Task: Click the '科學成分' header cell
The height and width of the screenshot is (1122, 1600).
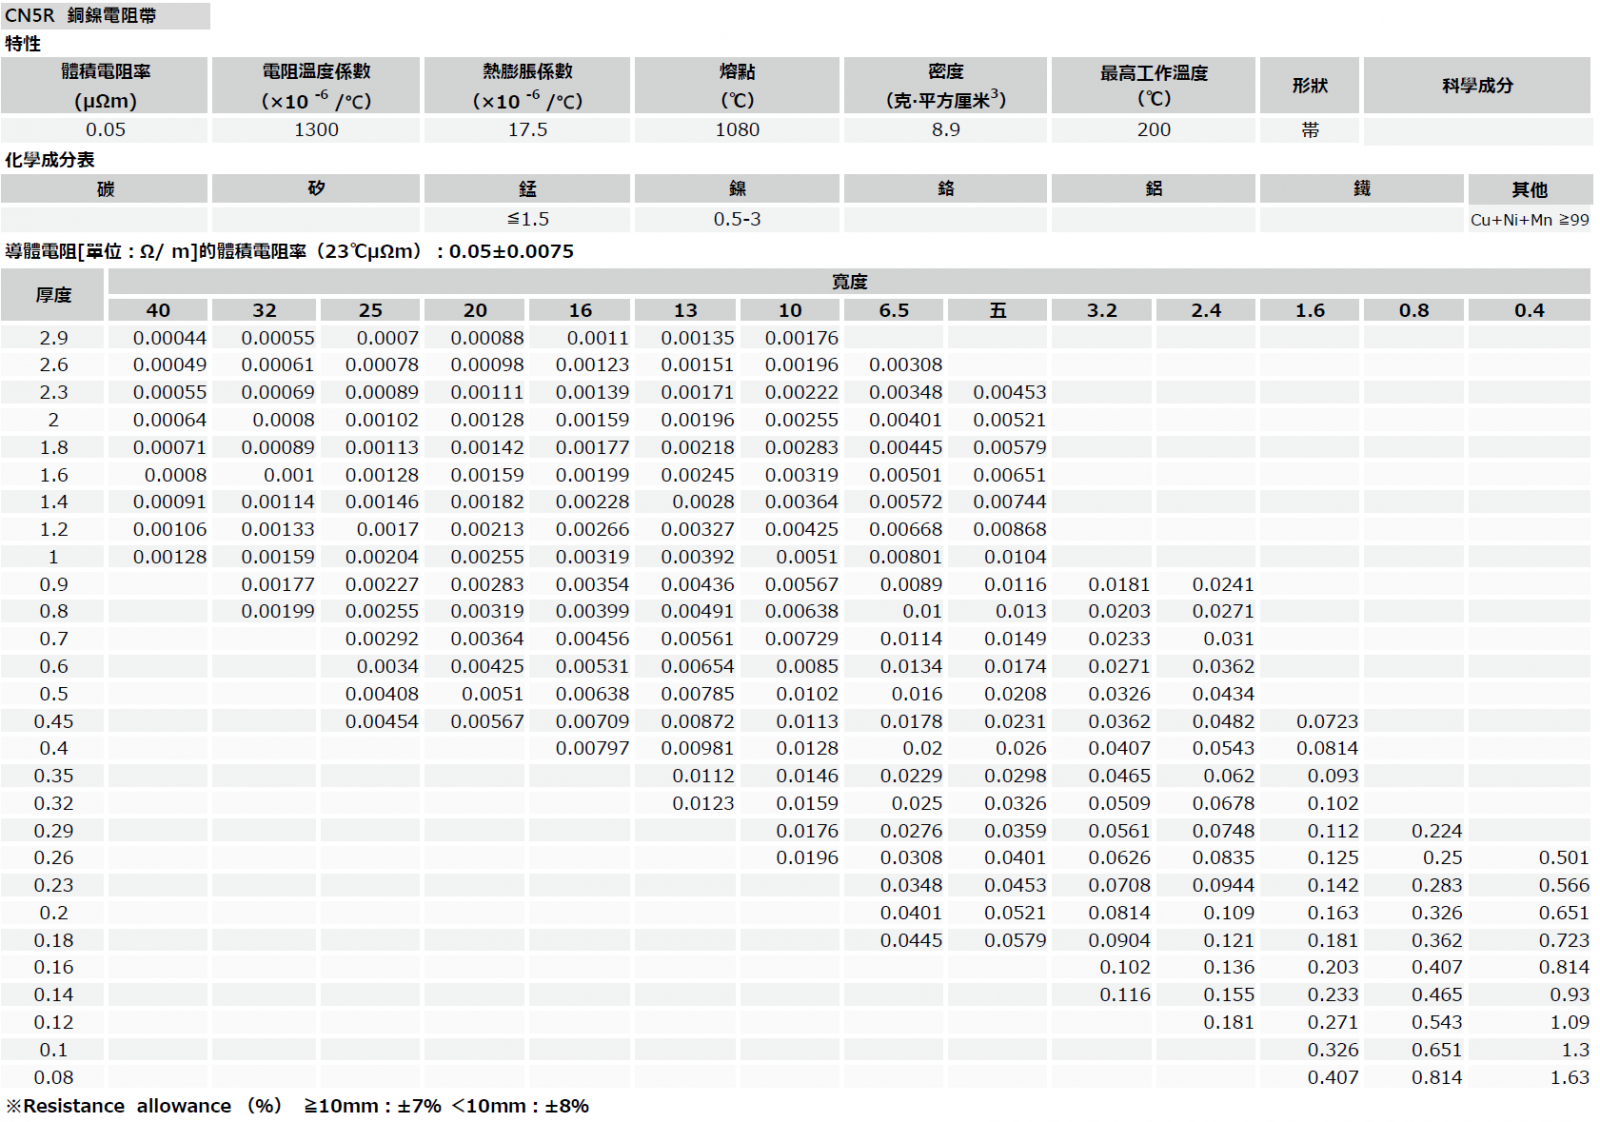Action: tap(1477, 86)
